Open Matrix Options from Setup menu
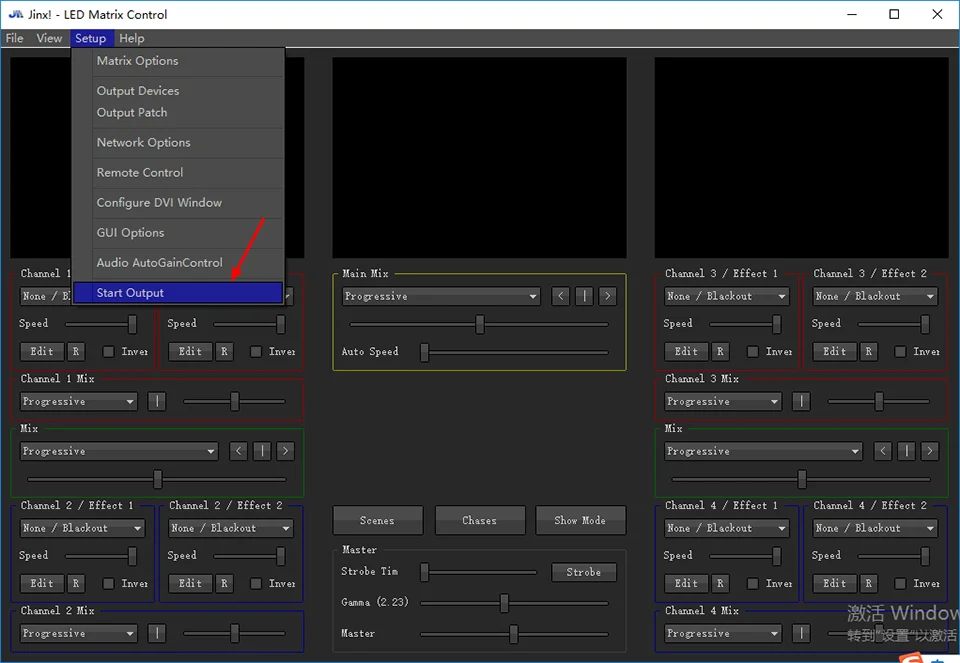 [x=137, y=61]
